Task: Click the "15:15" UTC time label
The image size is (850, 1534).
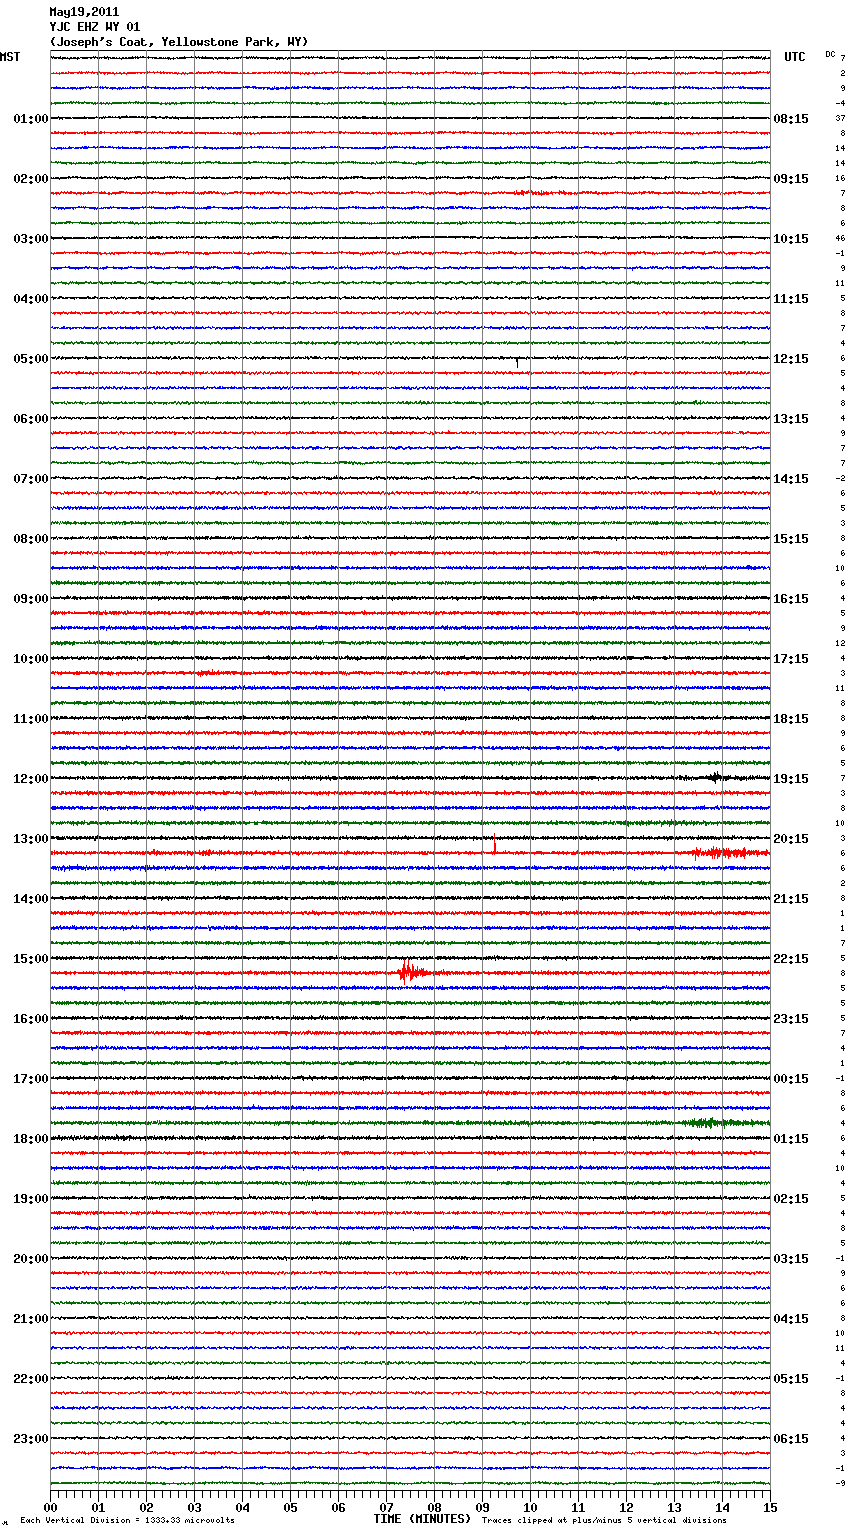Action: 791,539
